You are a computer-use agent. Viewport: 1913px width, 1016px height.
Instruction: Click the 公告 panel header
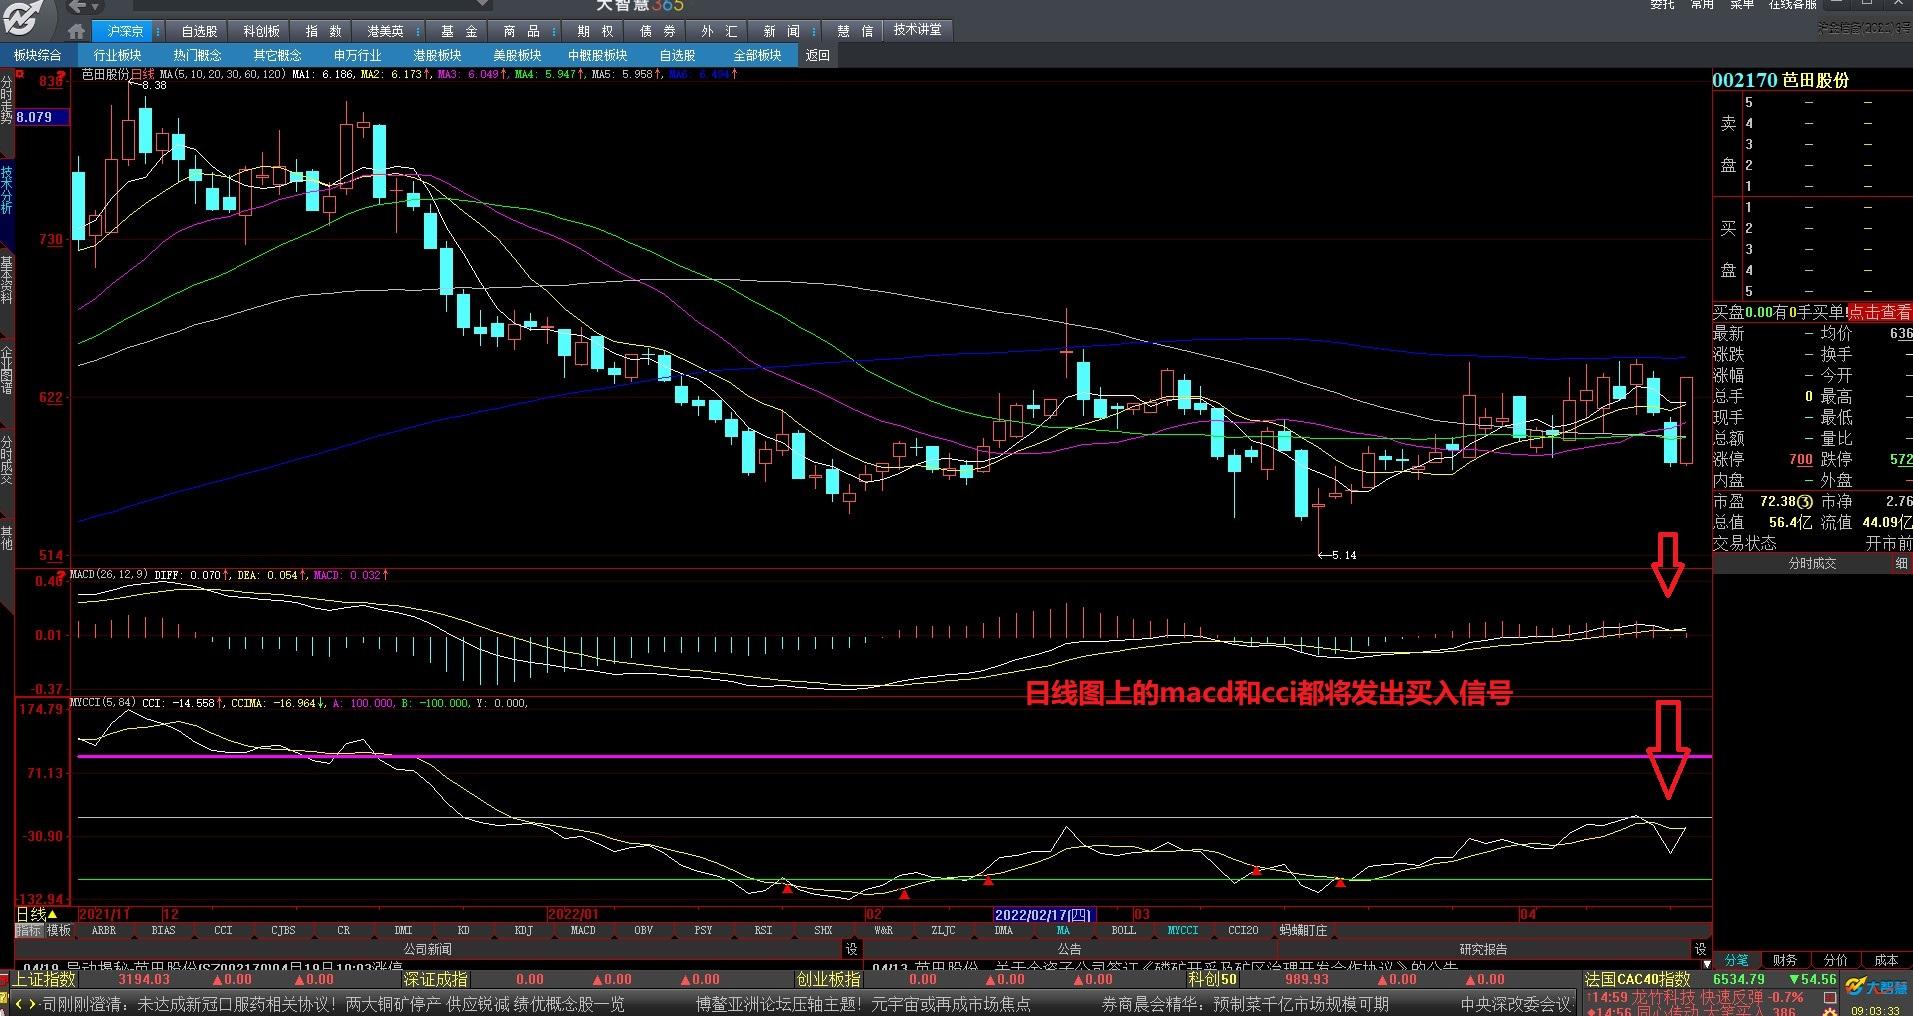click(1069, 949)
